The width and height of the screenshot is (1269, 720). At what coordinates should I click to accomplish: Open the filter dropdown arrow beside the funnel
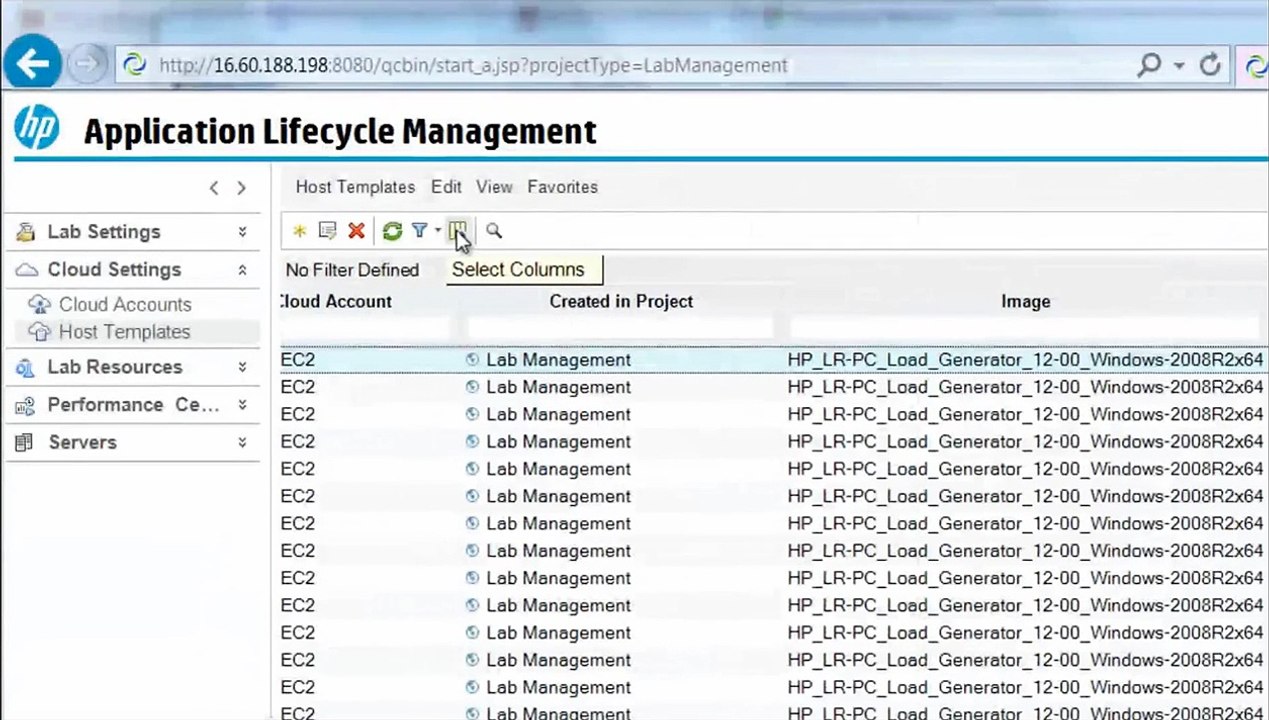[437, 232]
